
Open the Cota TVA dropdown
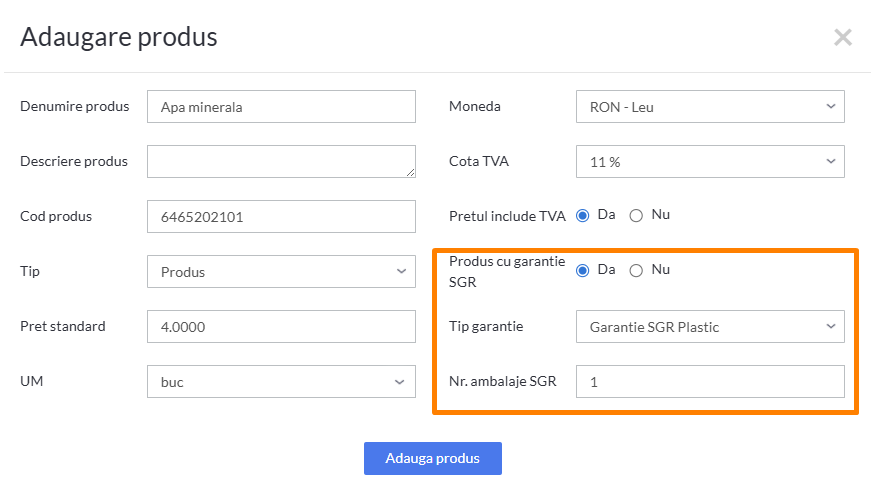[710, 162]
